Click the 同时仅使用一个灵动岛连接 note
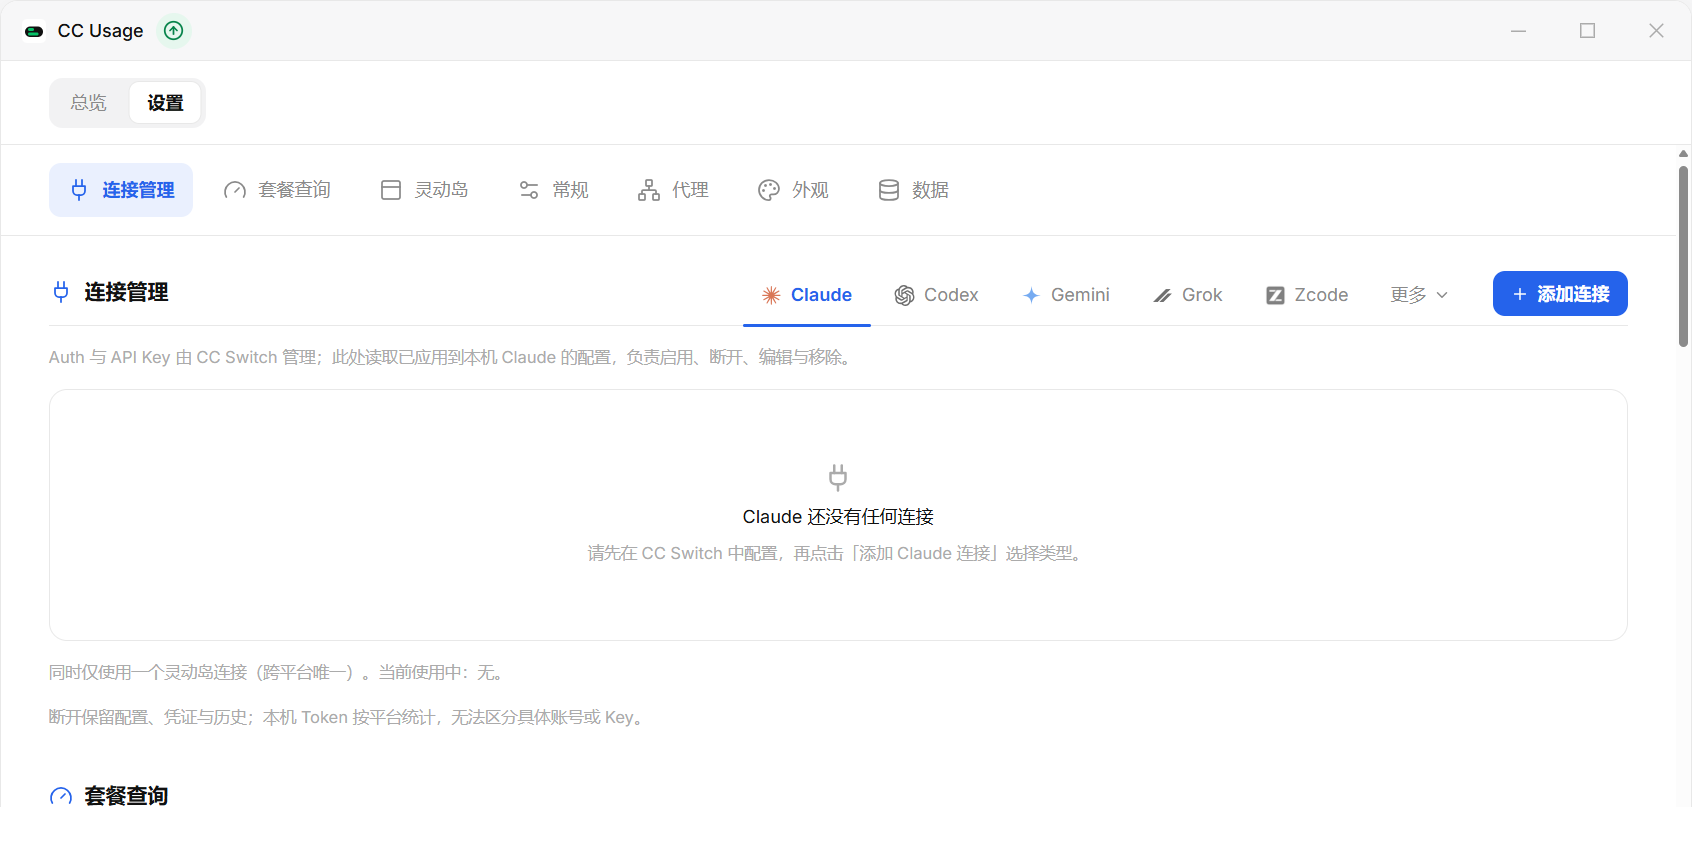1692x855 pixels. (279, 672)
